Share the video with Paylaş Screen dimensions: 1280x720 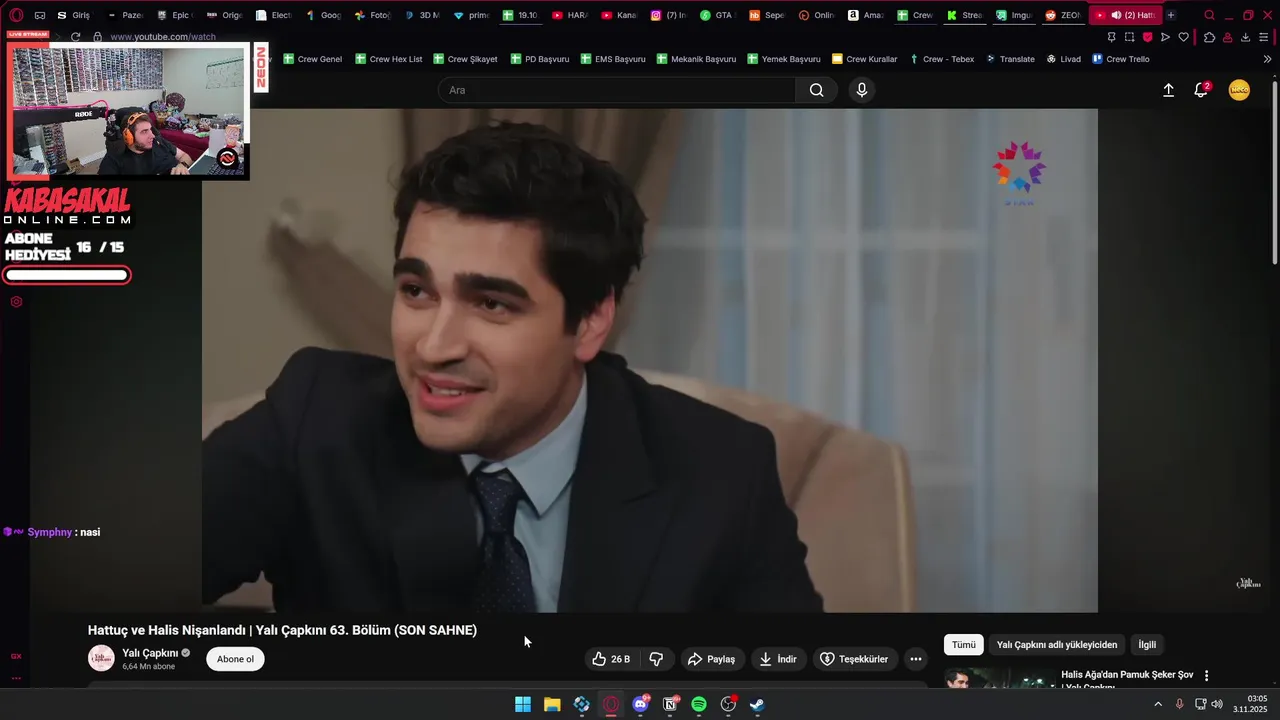[x=711, y=659]
